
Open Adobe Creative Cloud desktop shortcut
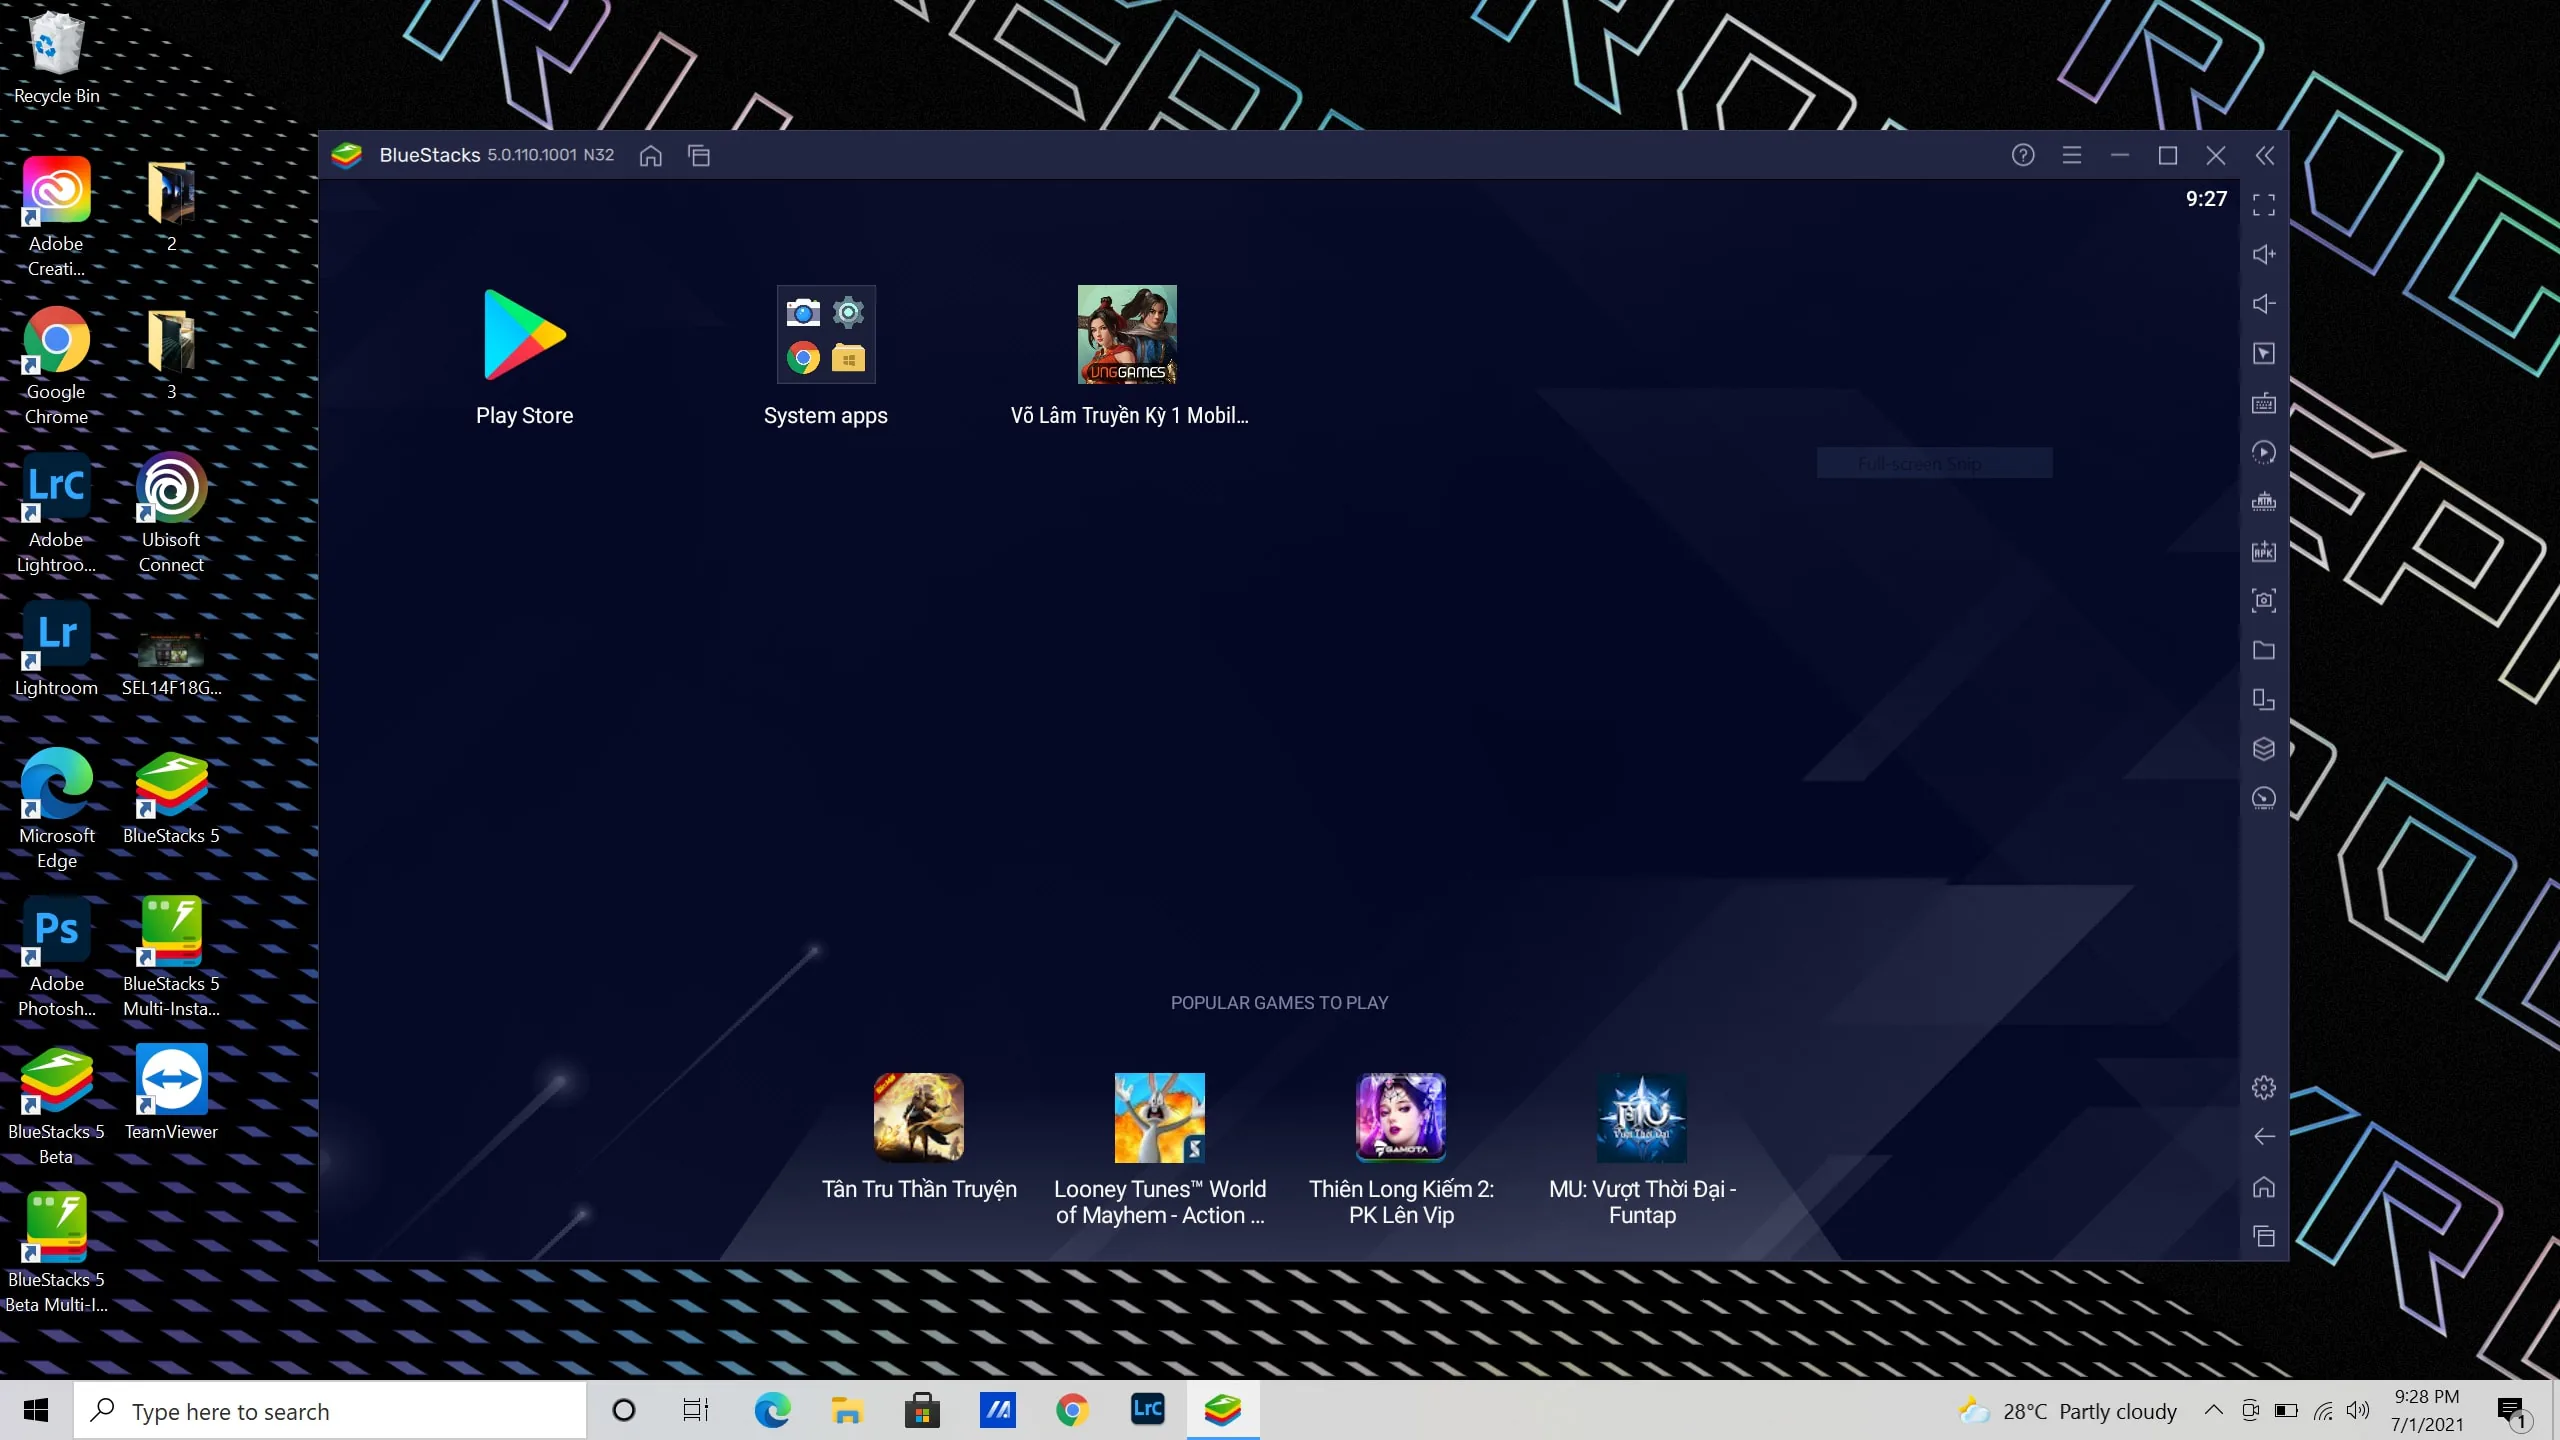[x=56, y=217]
